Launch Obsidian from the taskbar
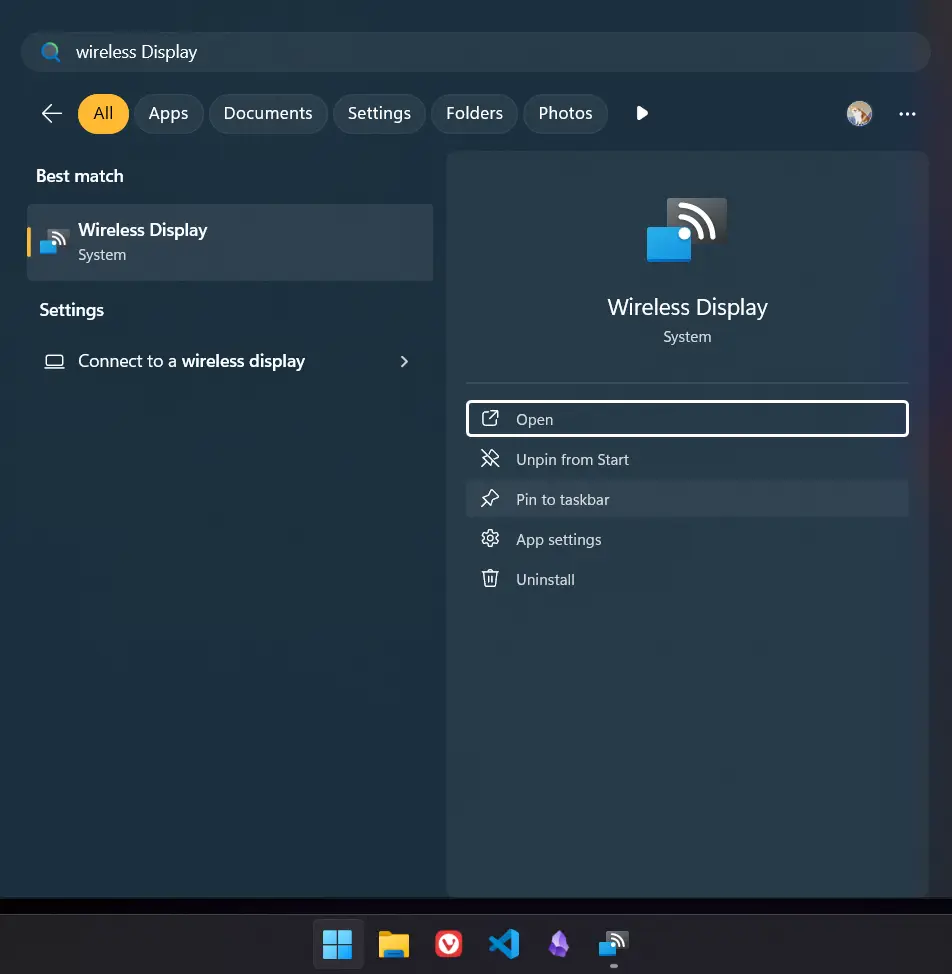The image size is (952, 974). [x=559, y=943]
